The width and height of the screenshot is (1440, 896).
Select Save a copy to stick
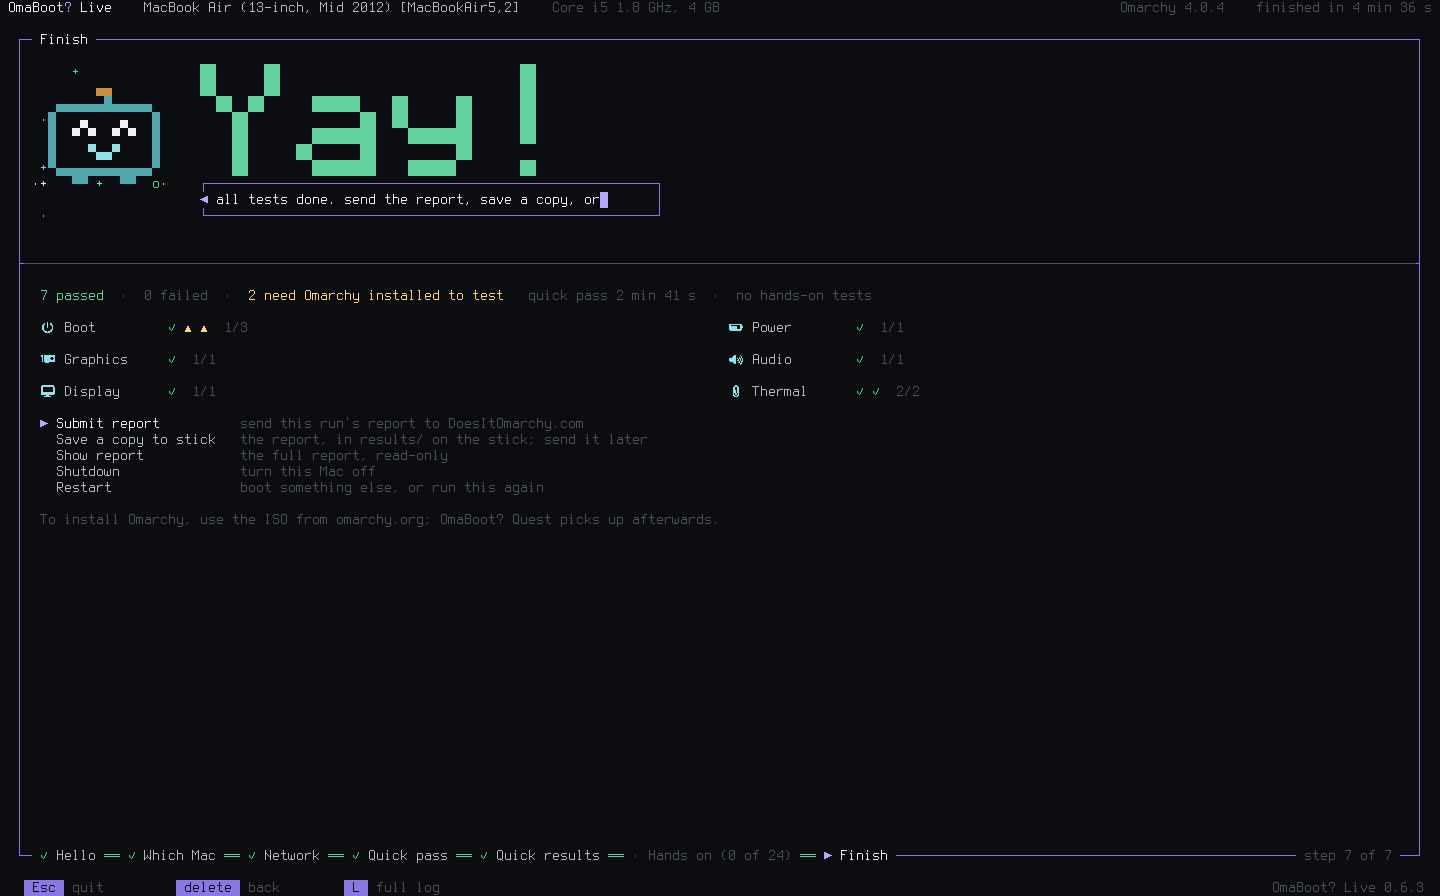coord(136,439)
